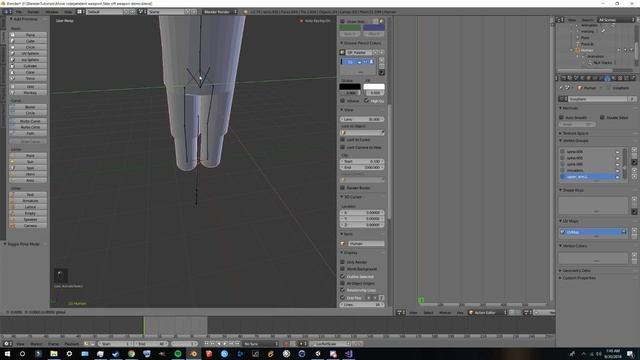Add a Monkey mesh primitive

coord(28,93)
